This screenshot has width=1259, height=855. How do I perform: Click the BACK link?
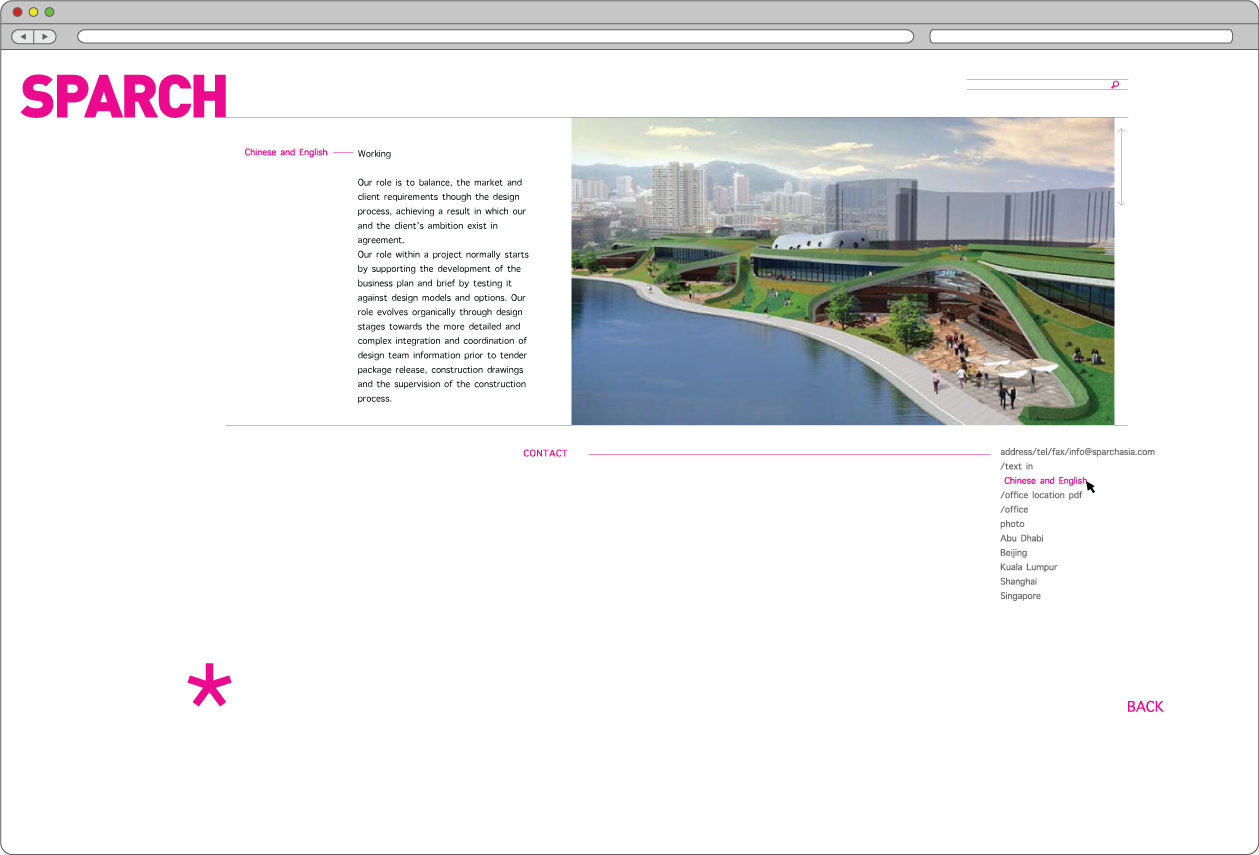1144,707
